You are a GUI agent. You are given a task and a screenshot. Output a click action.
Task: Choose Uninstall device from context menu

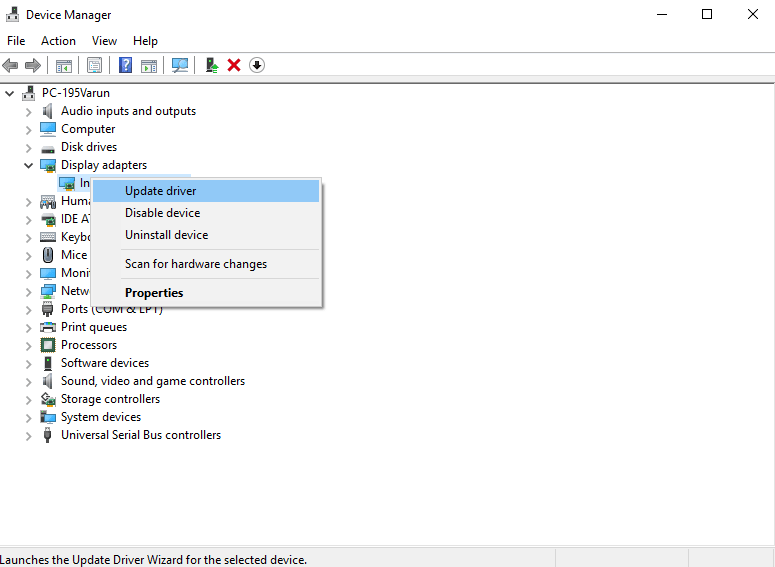tap(206, 235)
